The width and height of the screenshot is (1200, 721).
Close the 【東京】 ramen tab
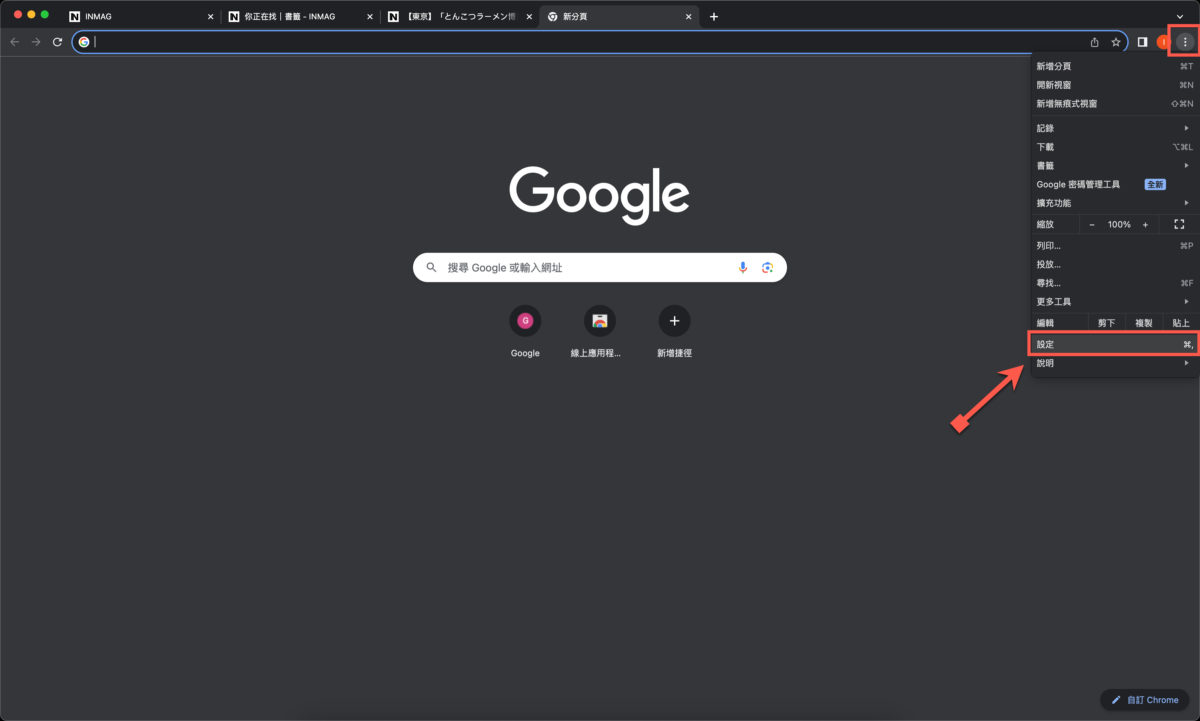pos(530,17)
